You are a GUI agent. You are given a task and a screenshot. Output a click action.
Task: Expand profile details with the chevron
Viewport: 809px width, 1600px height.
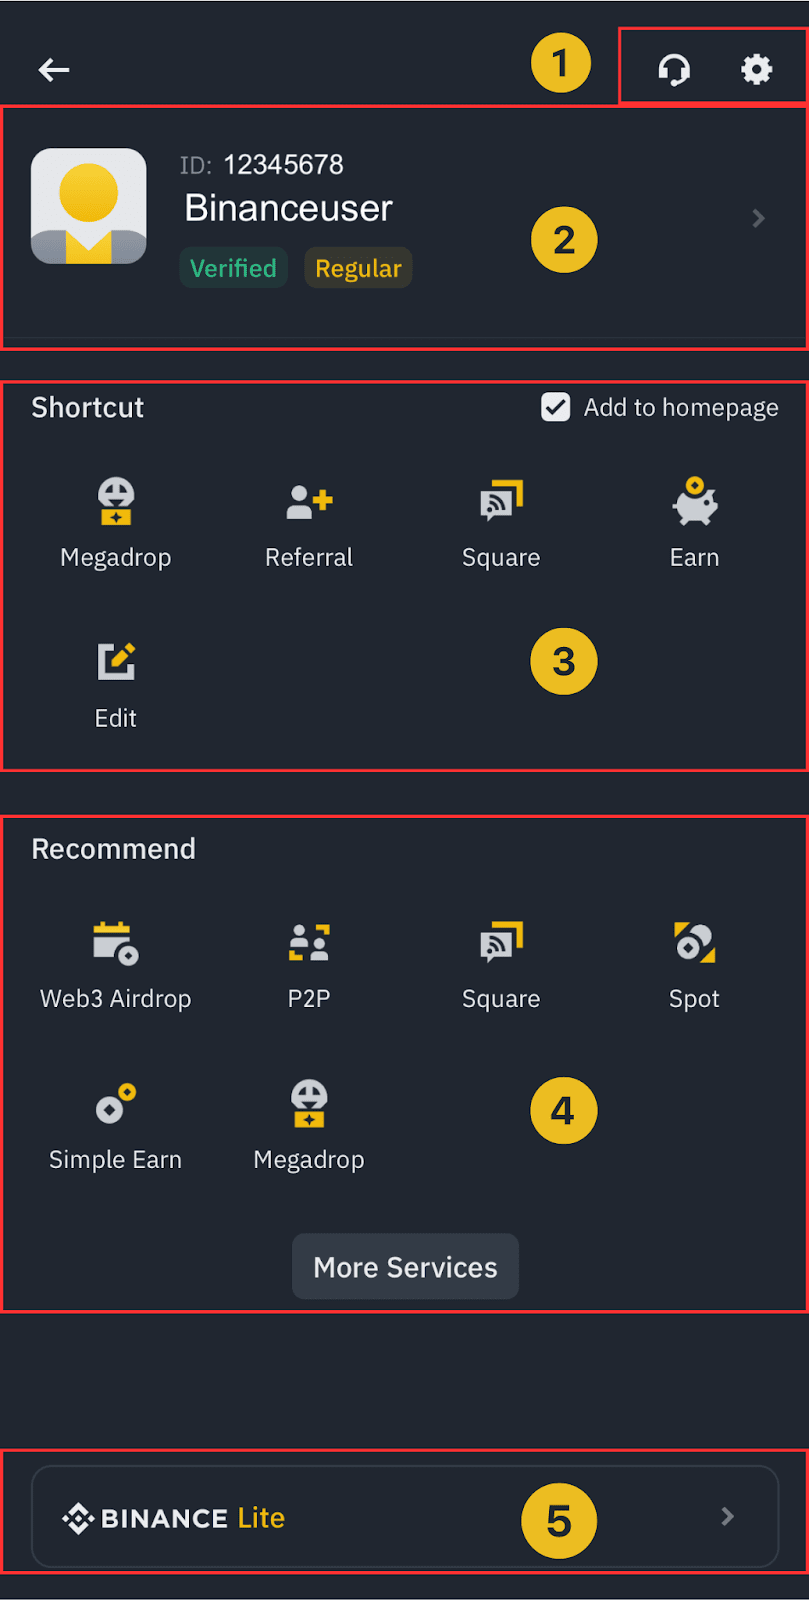click(x=758, y=218)
